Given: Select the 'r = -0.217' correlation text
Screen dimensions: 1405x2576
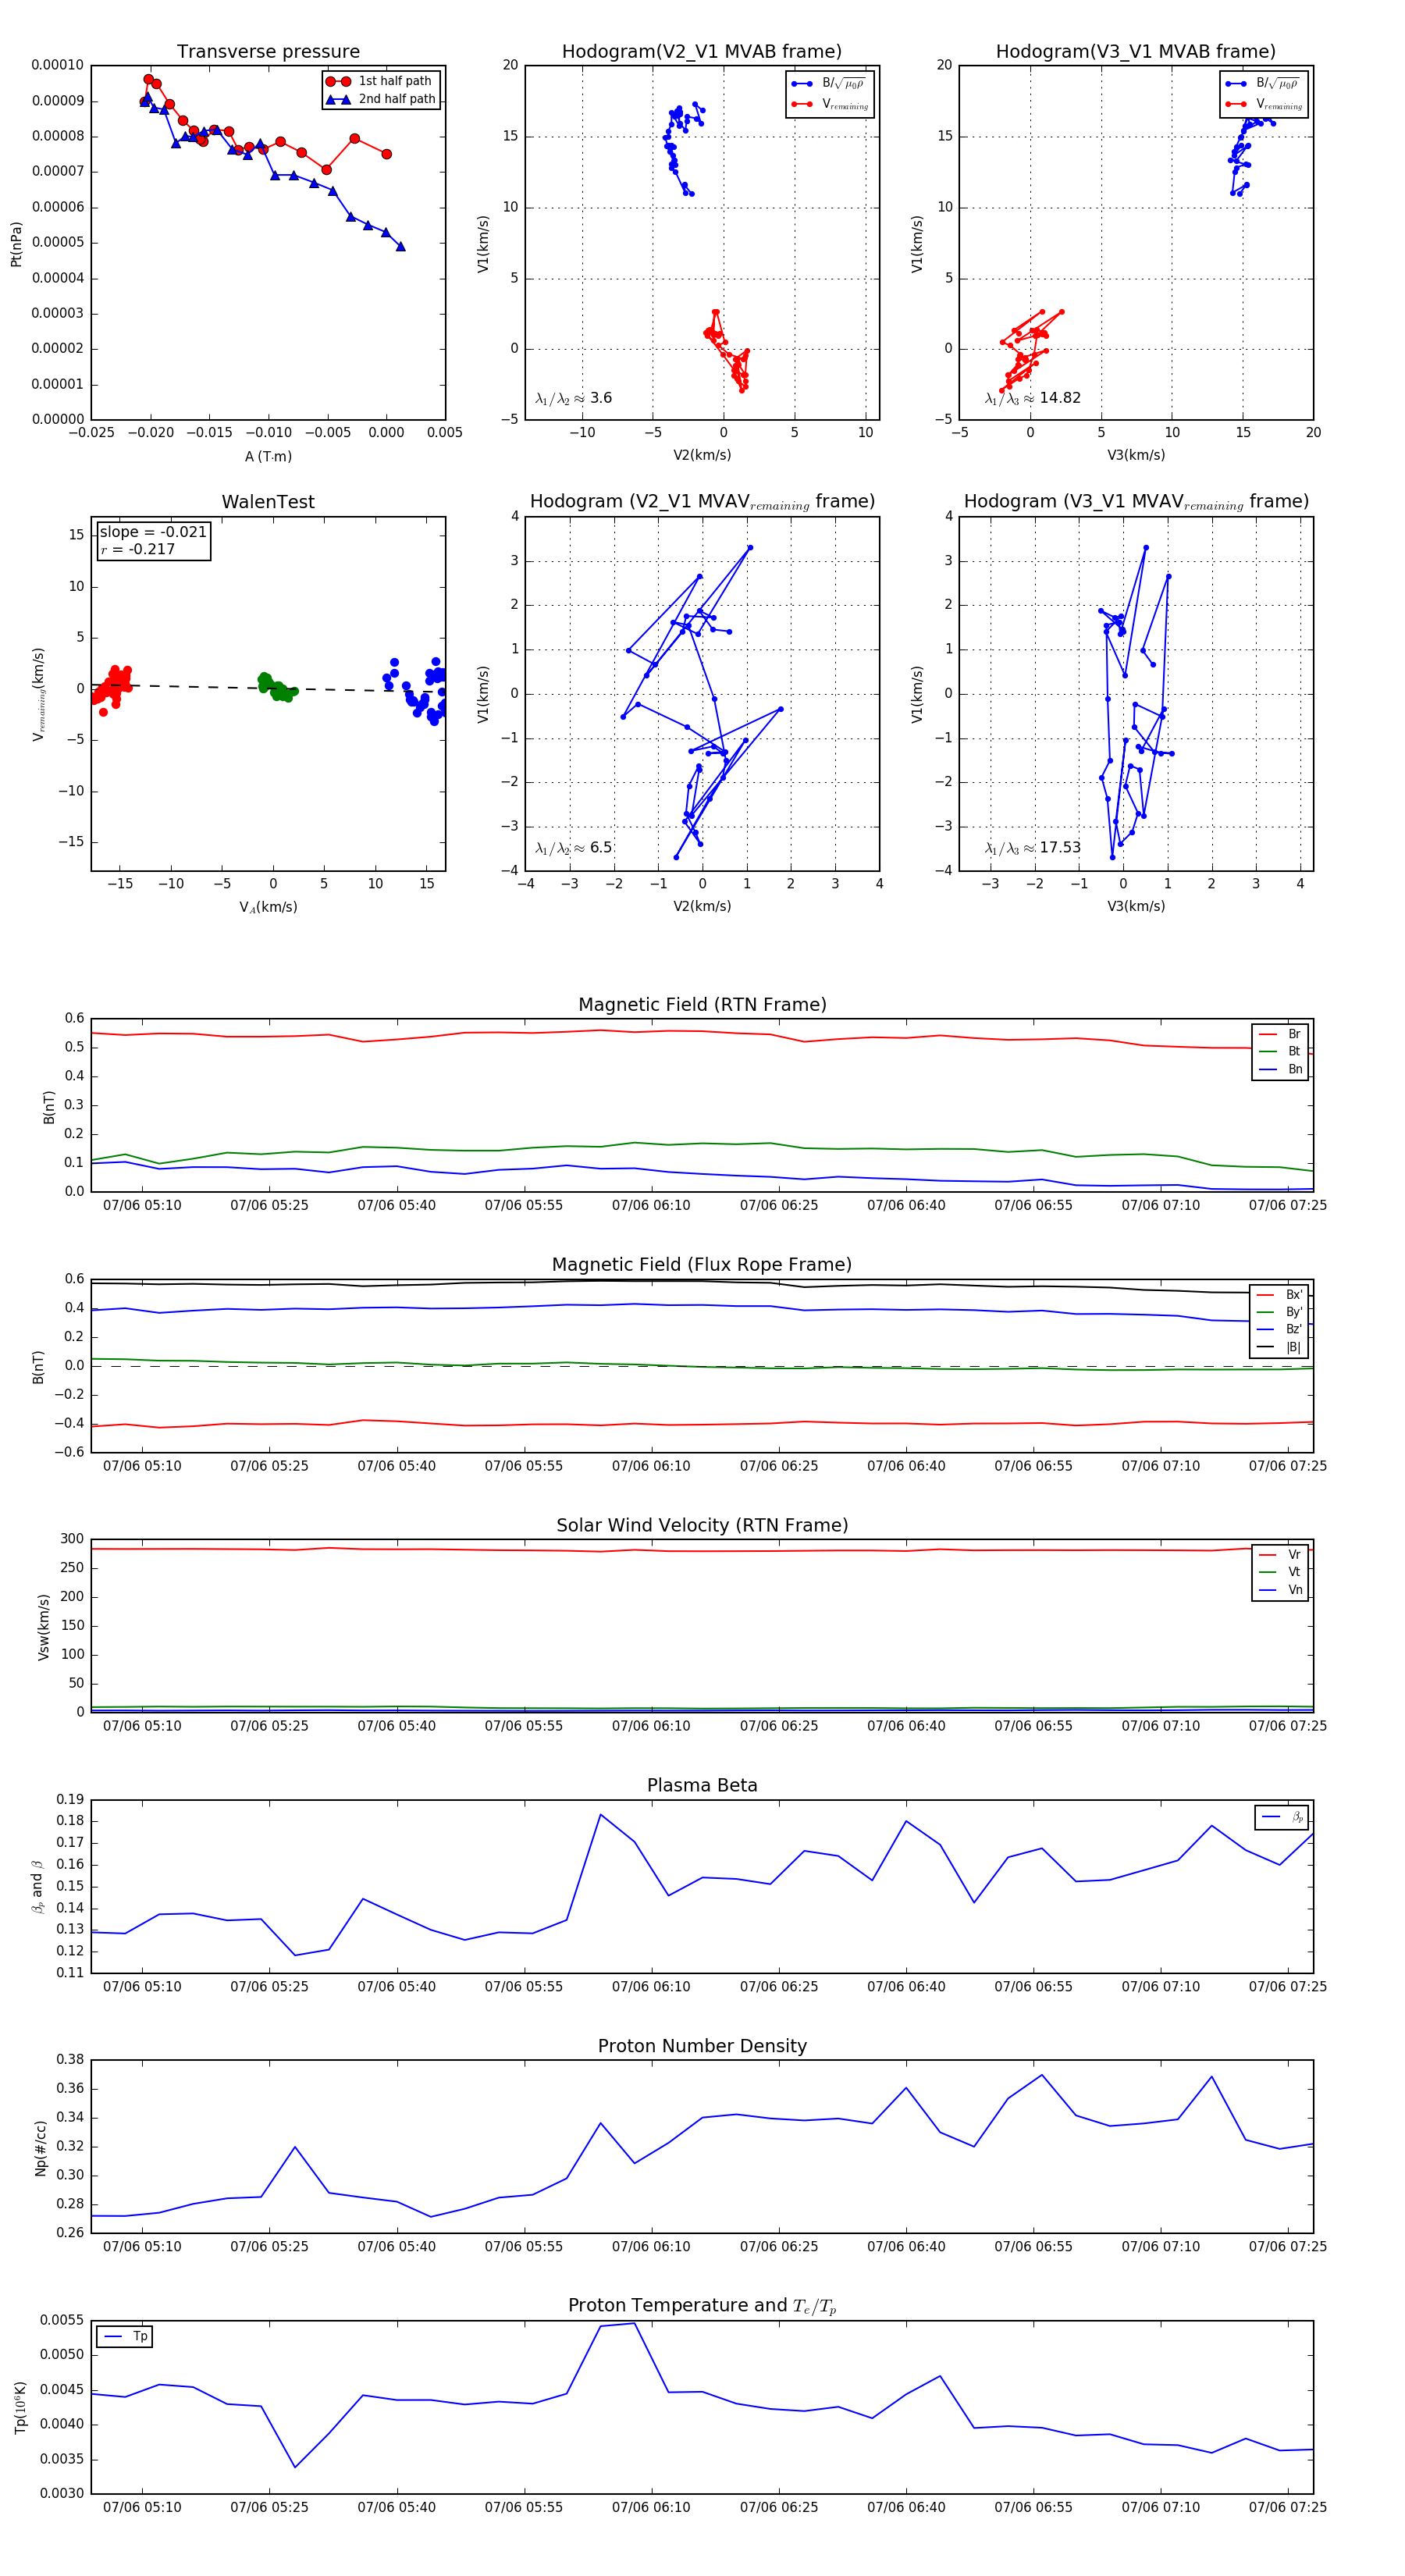Looking at the screenshot, I should click(x=137, y=549).
